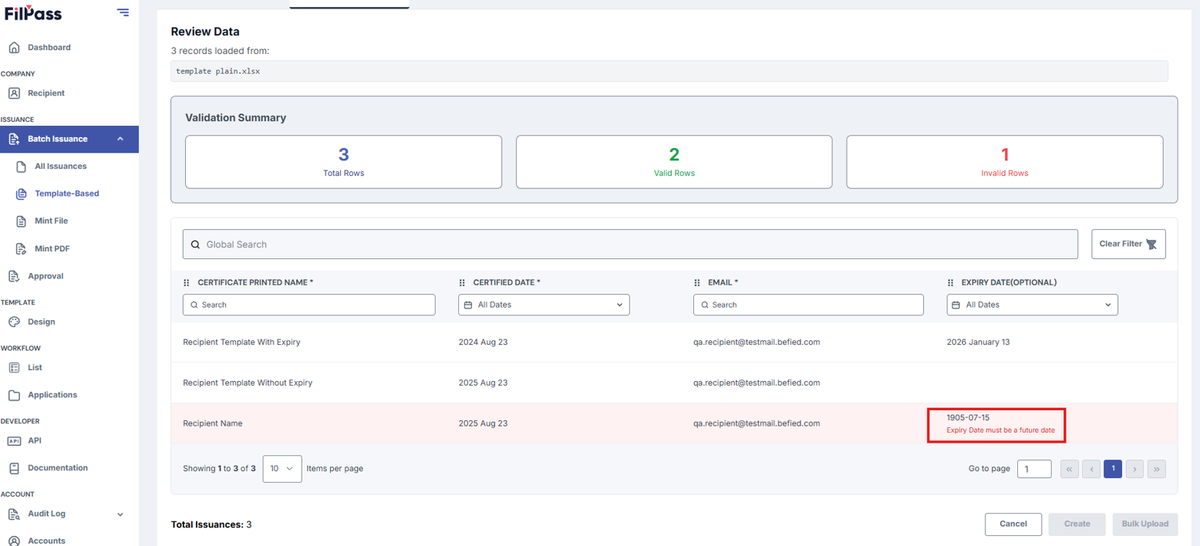Go to All Issuances
Screen dimensions: 1200x546
click(60, 166)
